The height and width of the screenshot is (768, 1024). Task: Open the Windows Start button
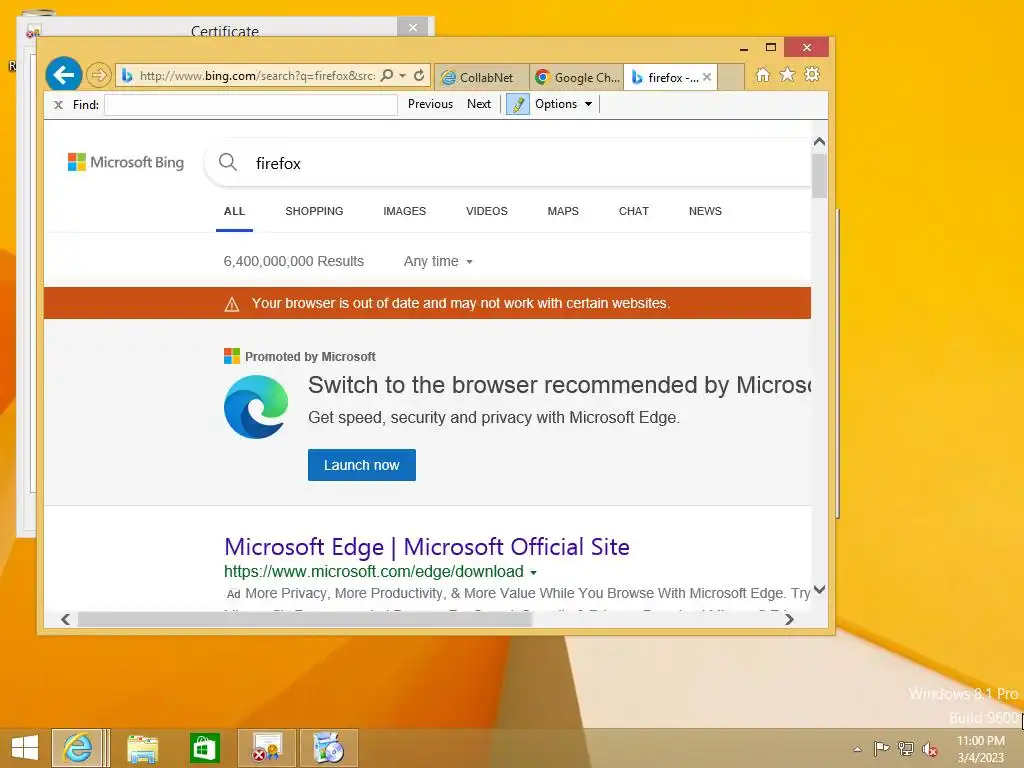[25, 748]
